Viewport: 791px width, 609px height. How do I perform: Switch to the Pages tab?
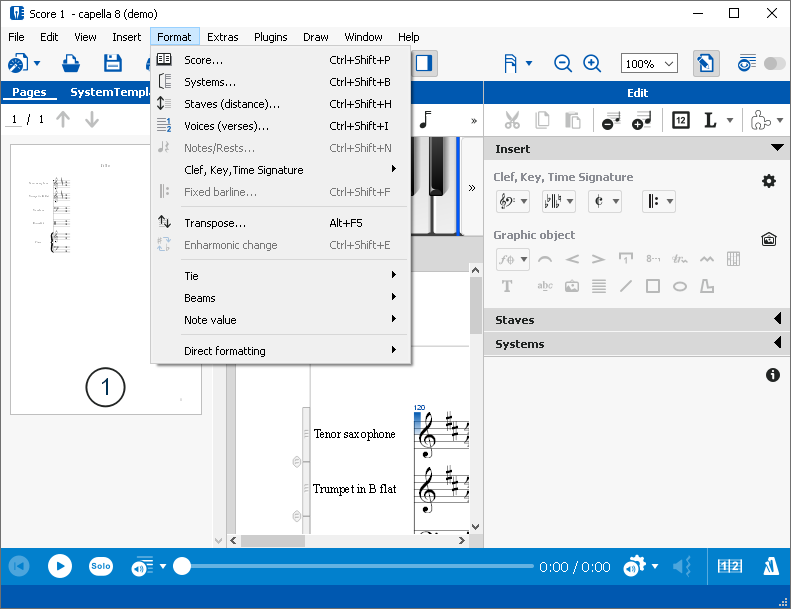(29, 92)
